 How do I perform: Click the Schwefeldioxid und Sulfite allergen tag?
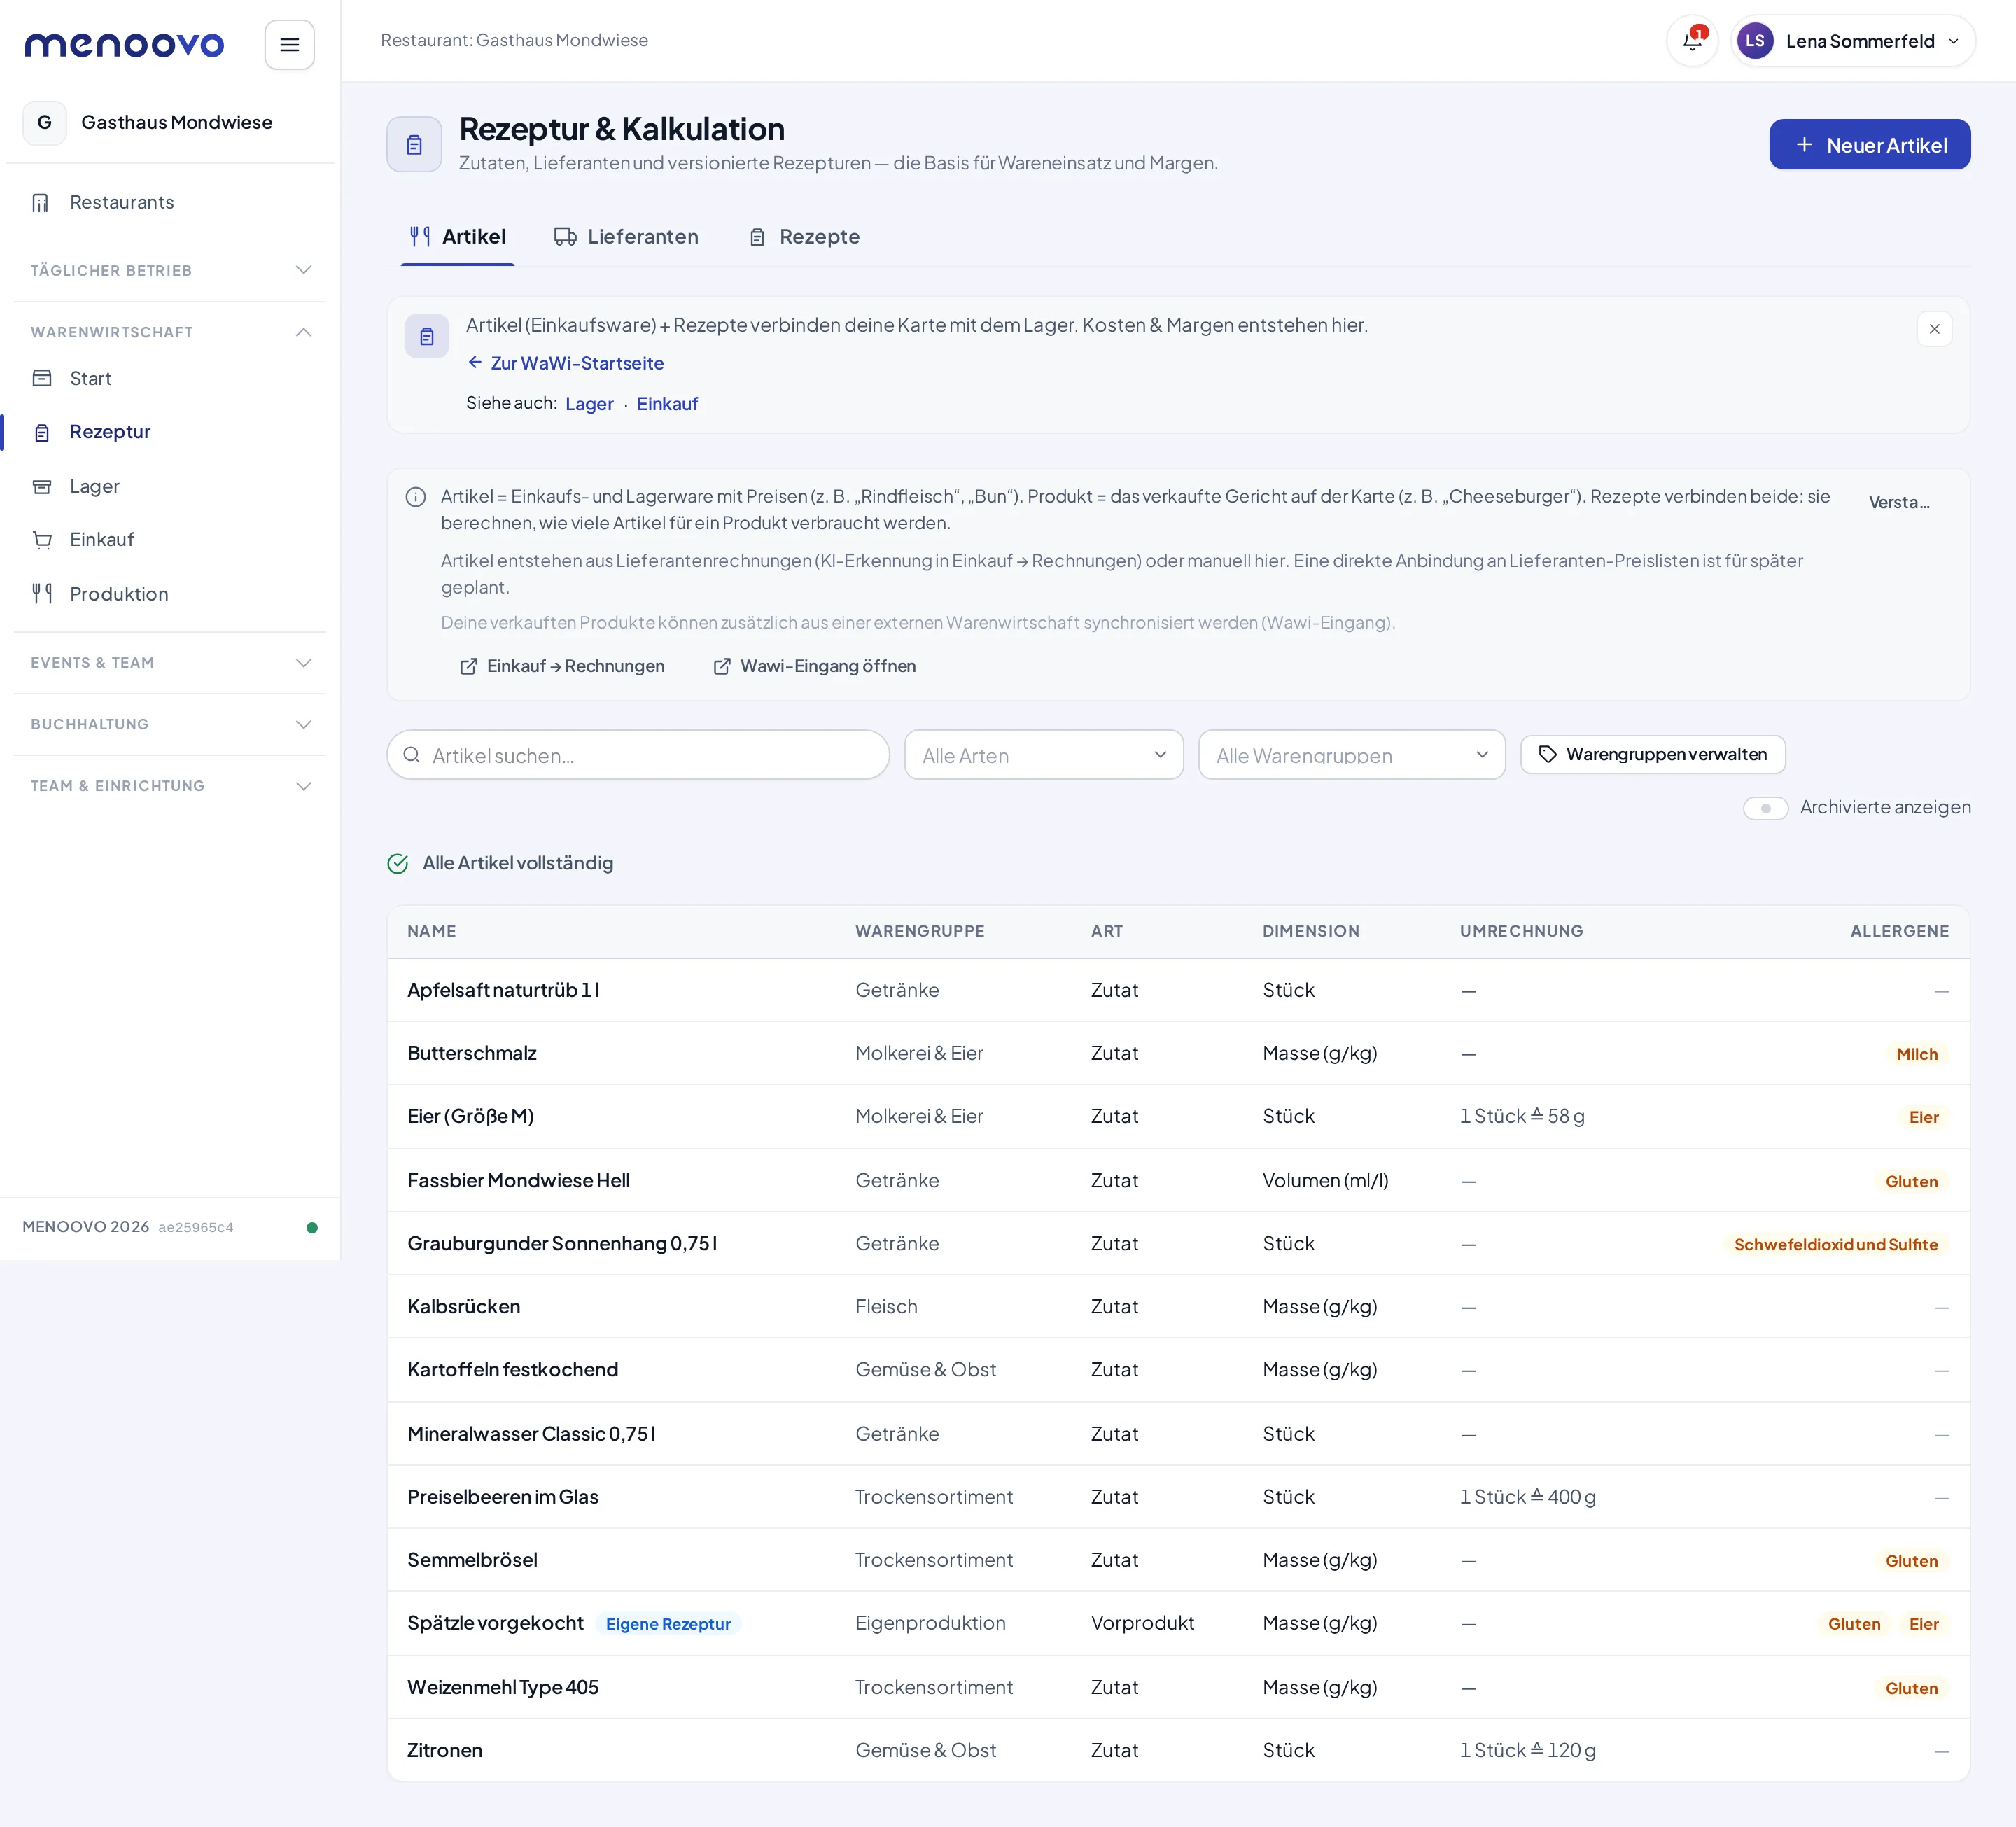click(x=1835, y=1244)
